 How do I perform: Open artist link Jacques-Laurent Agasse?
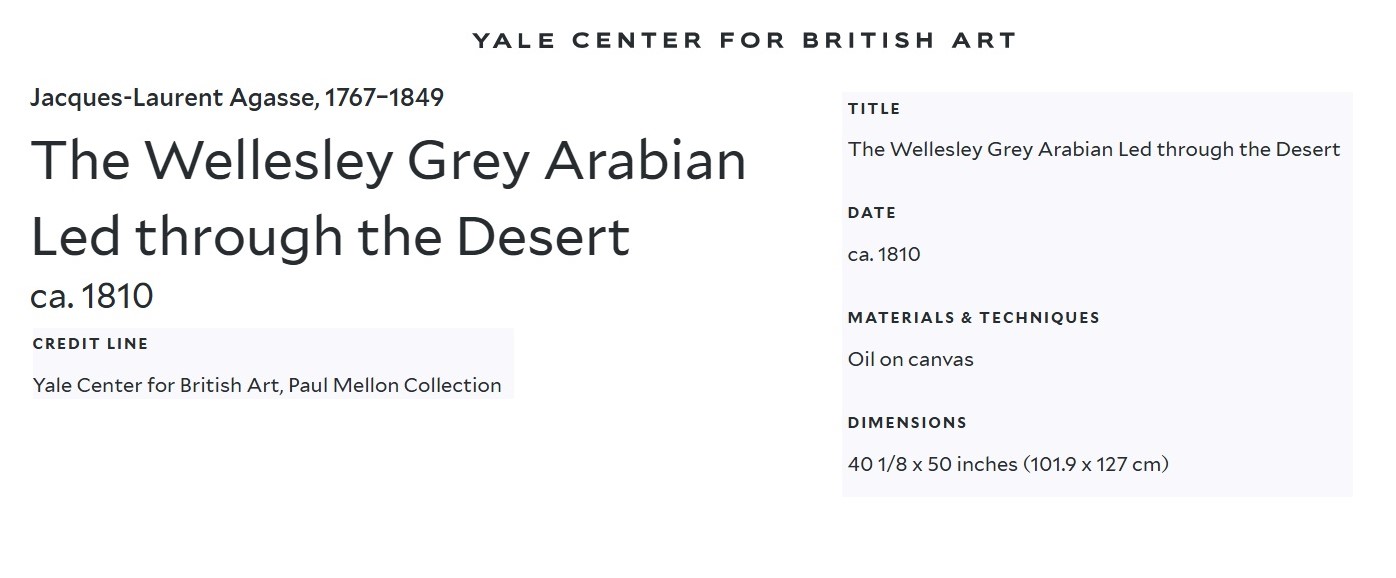coord(174,98)
